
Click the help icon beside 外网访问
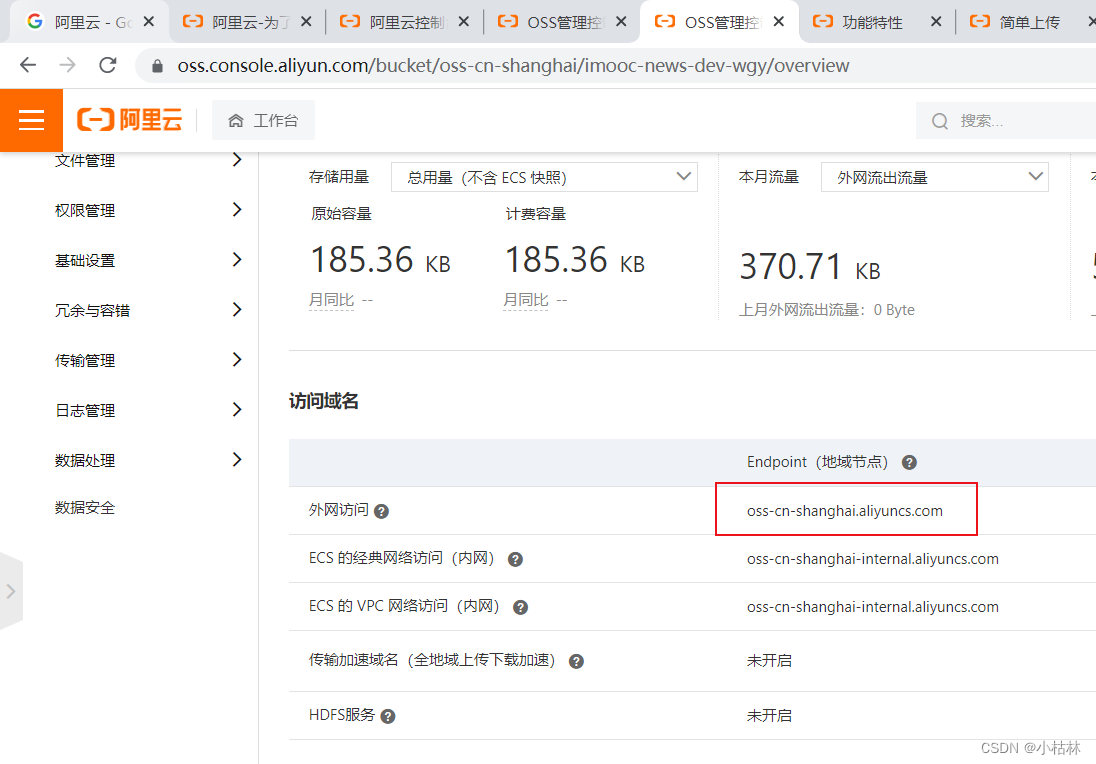[381, 511]
